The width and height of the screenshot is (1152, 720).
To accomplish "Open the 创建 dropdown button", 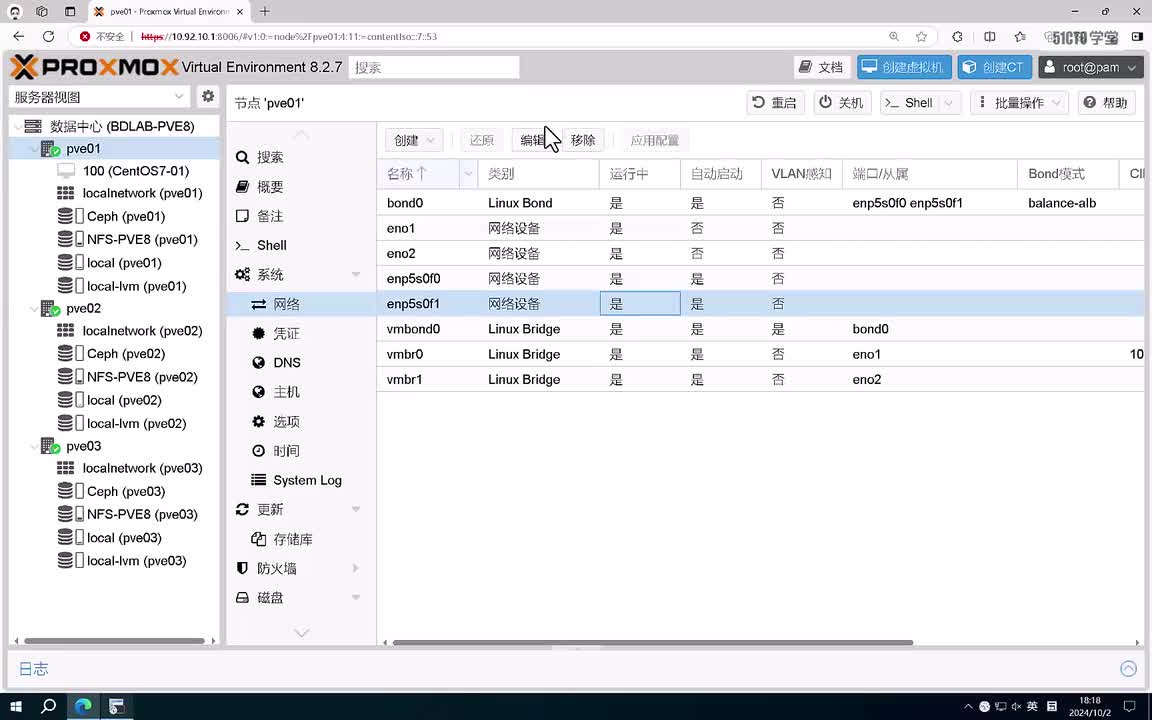I will point(414,140).
